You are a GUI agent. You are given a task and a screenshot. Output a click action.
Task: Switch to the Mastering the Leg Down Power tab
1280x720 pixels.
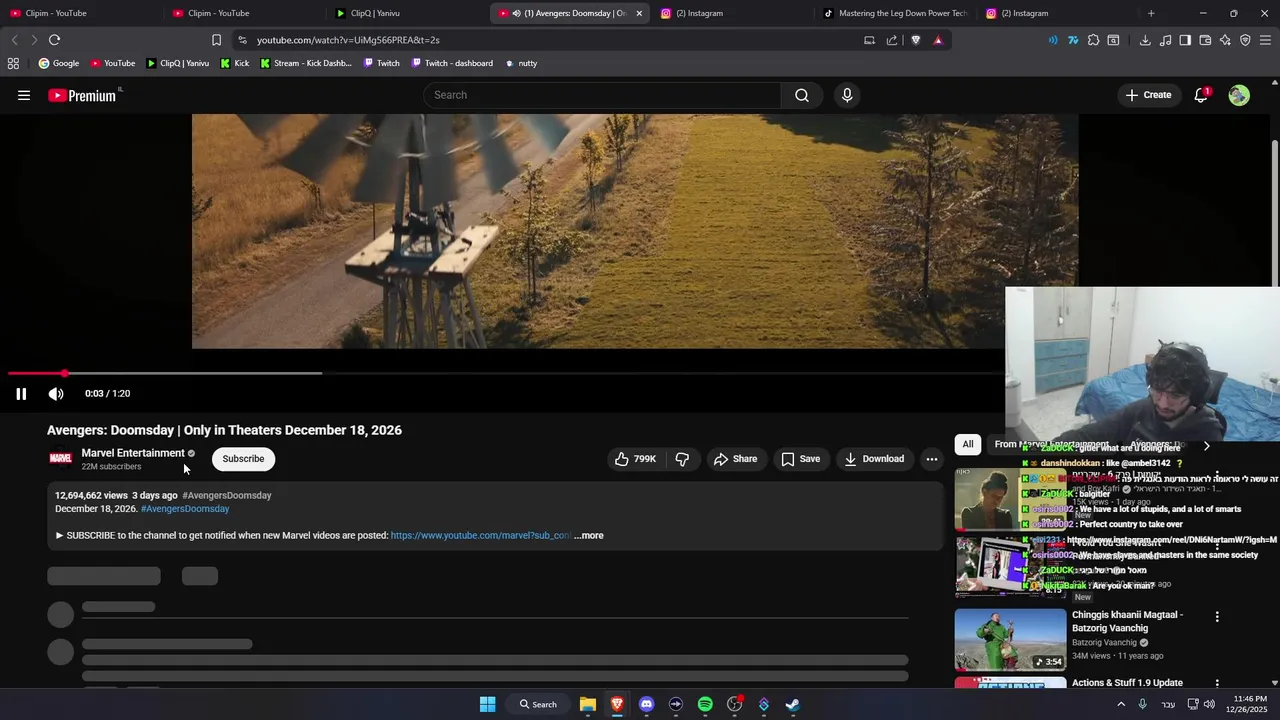pyautogui.click(x=895, y=13)
